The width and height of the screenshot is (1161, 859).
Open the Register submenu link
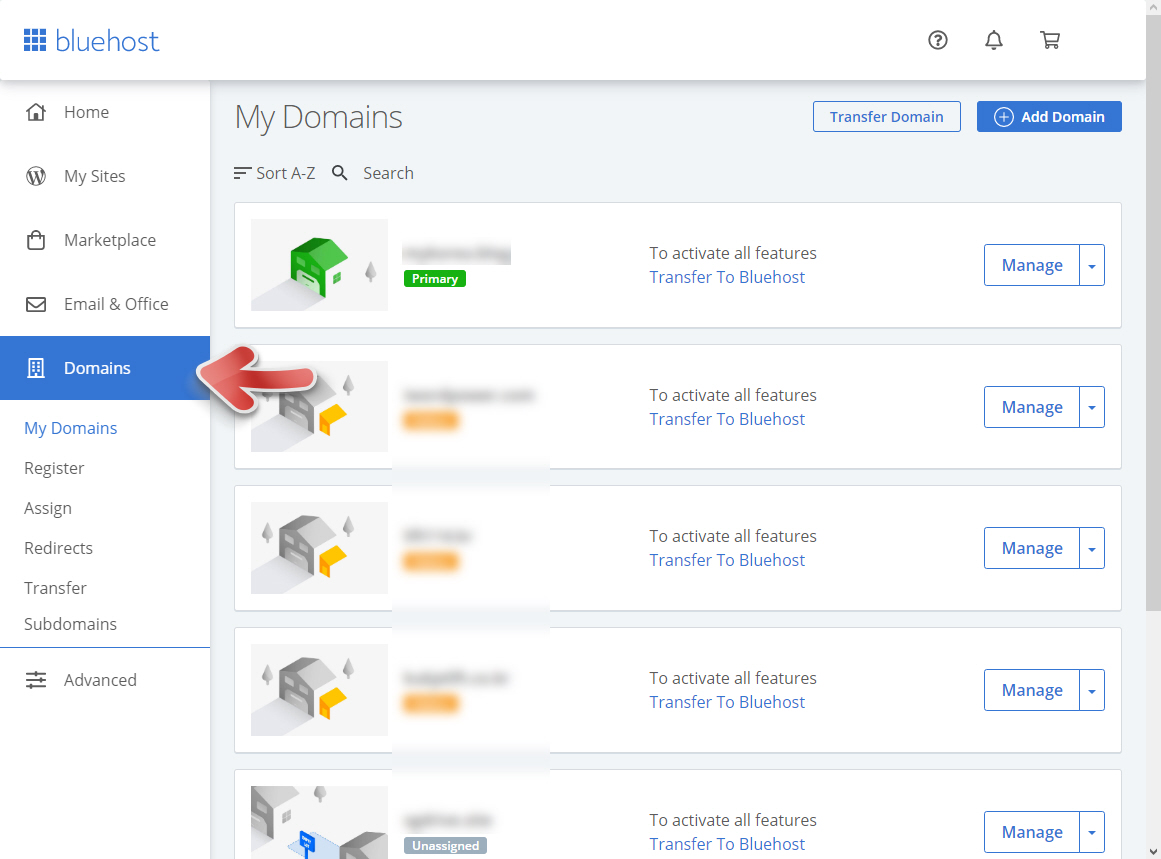point(54,468)
